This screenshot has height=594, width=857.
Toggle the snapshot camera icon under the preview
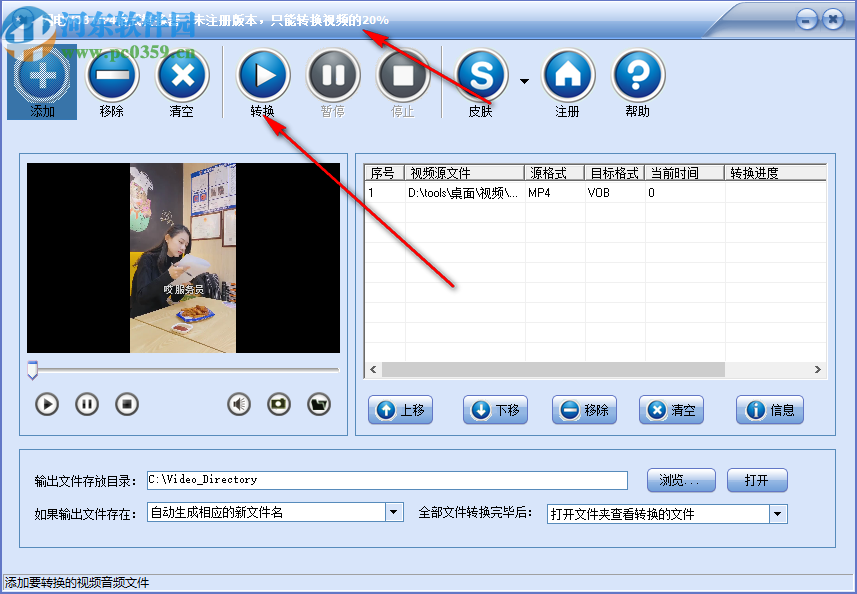[x=278, y=404]
